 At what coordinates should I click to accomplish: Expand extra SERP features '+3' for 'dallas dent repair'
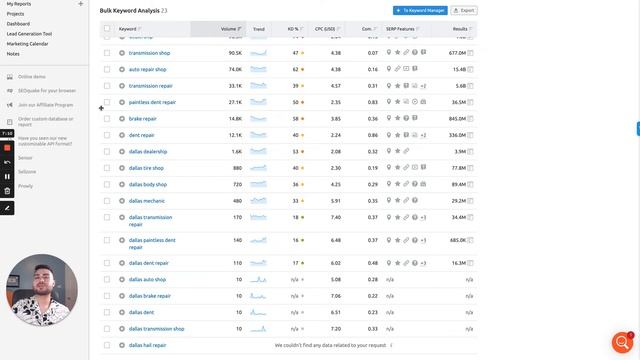point(423,263)
